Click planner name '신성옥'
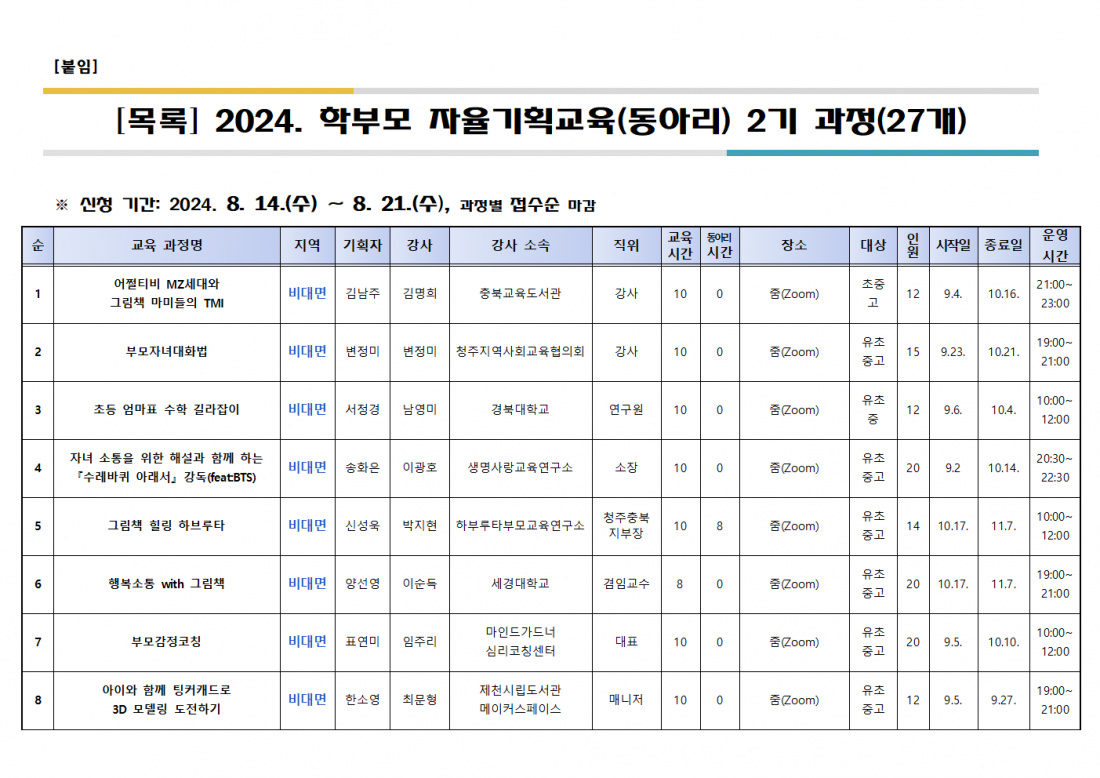Image resolution: width=1100 pixels, height=778 pixels. 363,525
